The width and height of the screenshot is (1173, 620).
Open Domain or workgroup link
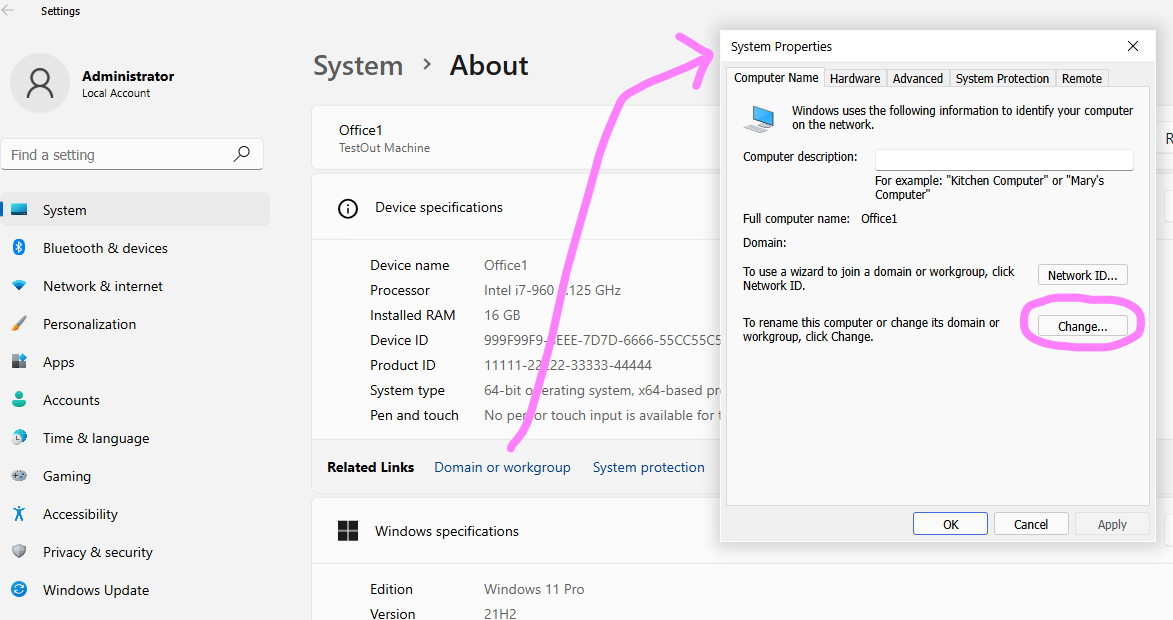coord(502,467)
